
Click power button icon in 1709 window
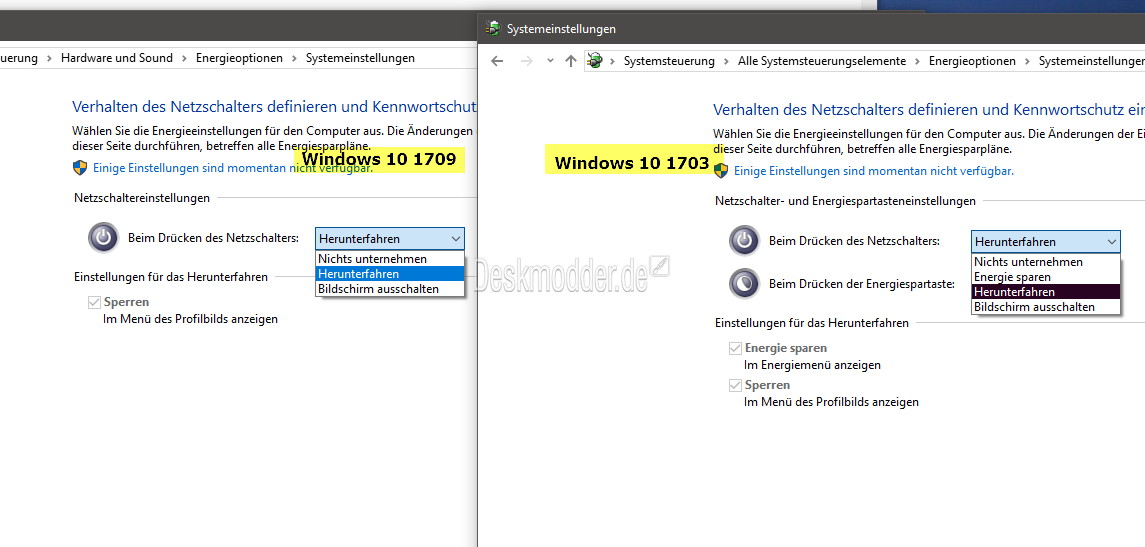pos(103,237)
